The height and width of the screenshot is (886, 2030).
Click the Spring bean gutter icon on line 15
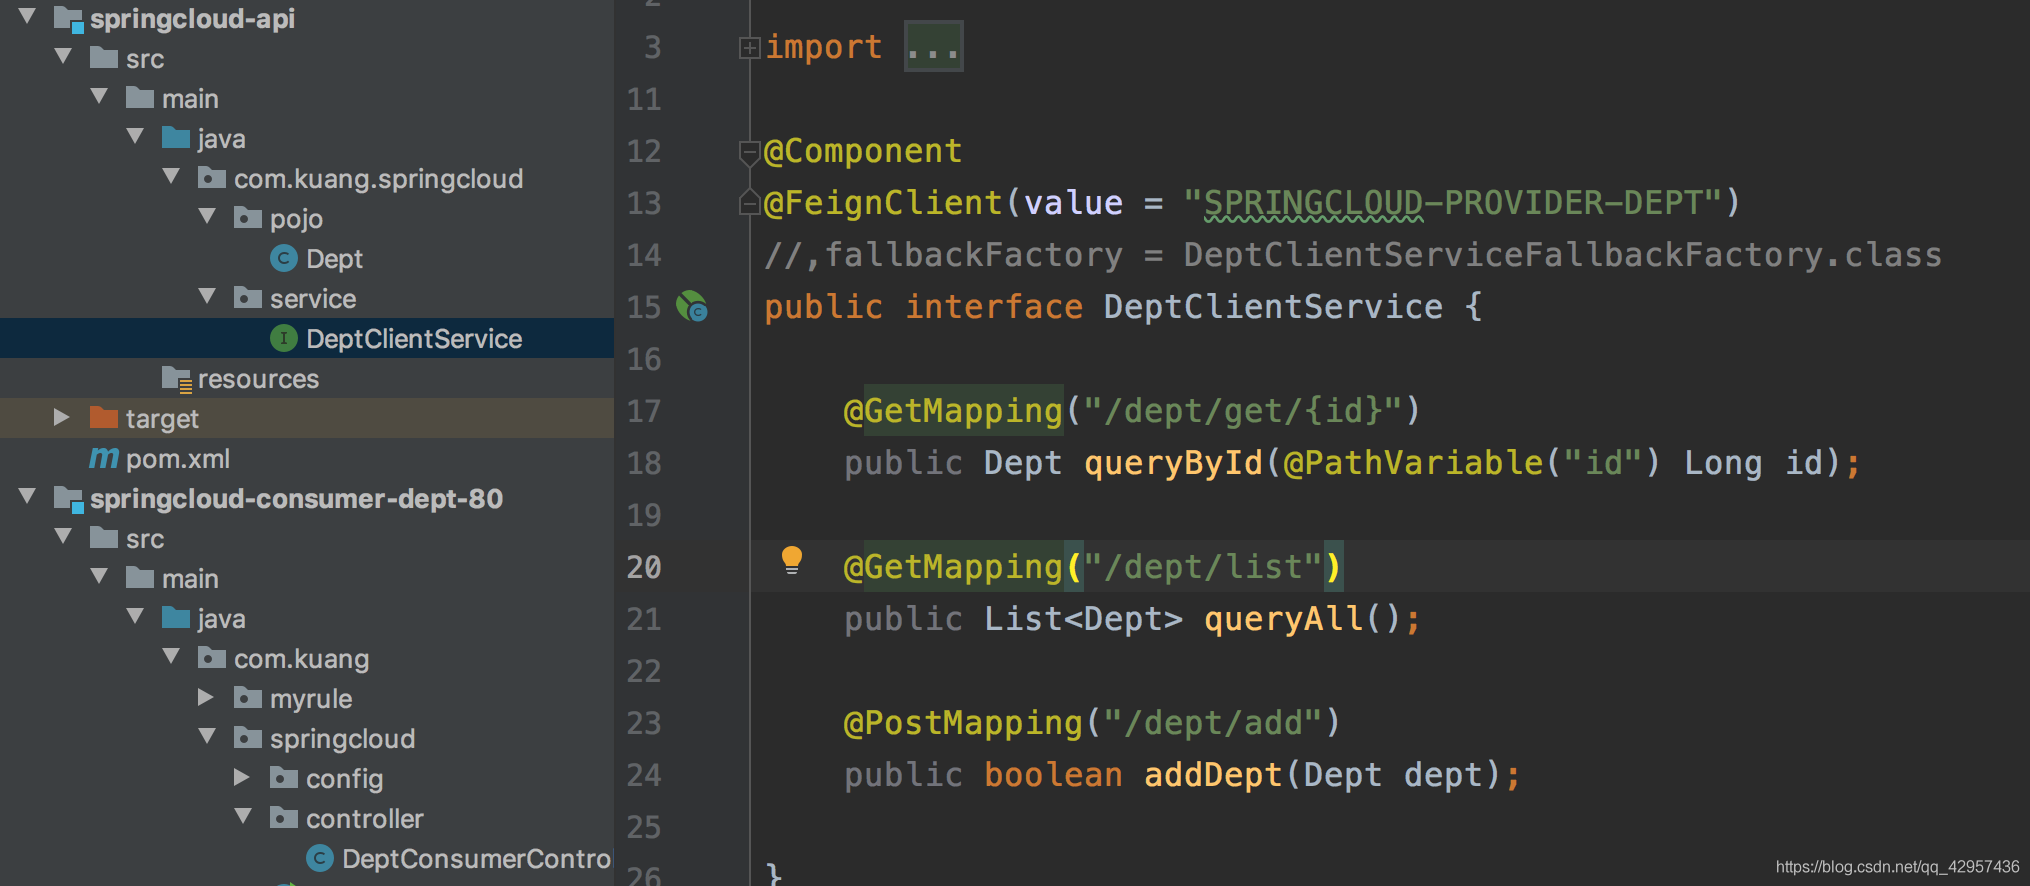point(692,306)
